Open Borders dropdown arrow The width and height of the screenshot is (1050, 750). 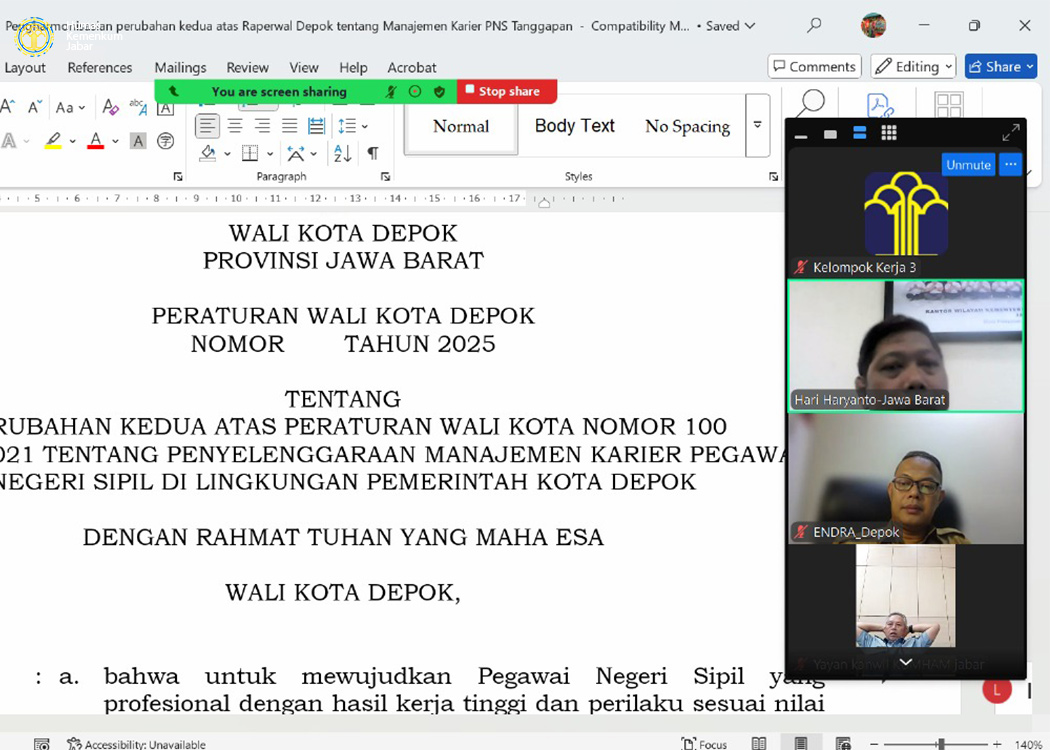click(x=270, y=154)
